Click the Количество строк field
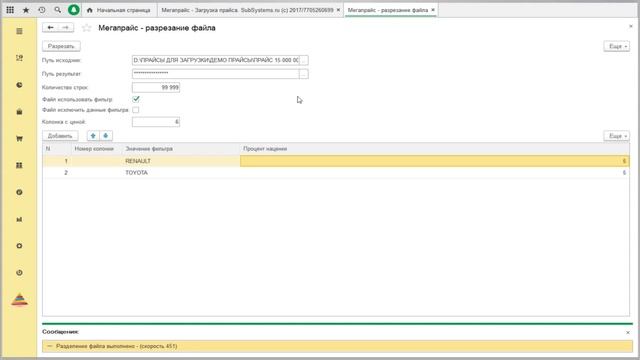Image resolution: width=640 pixels, height=360 pixels. [x=156, y=87]
